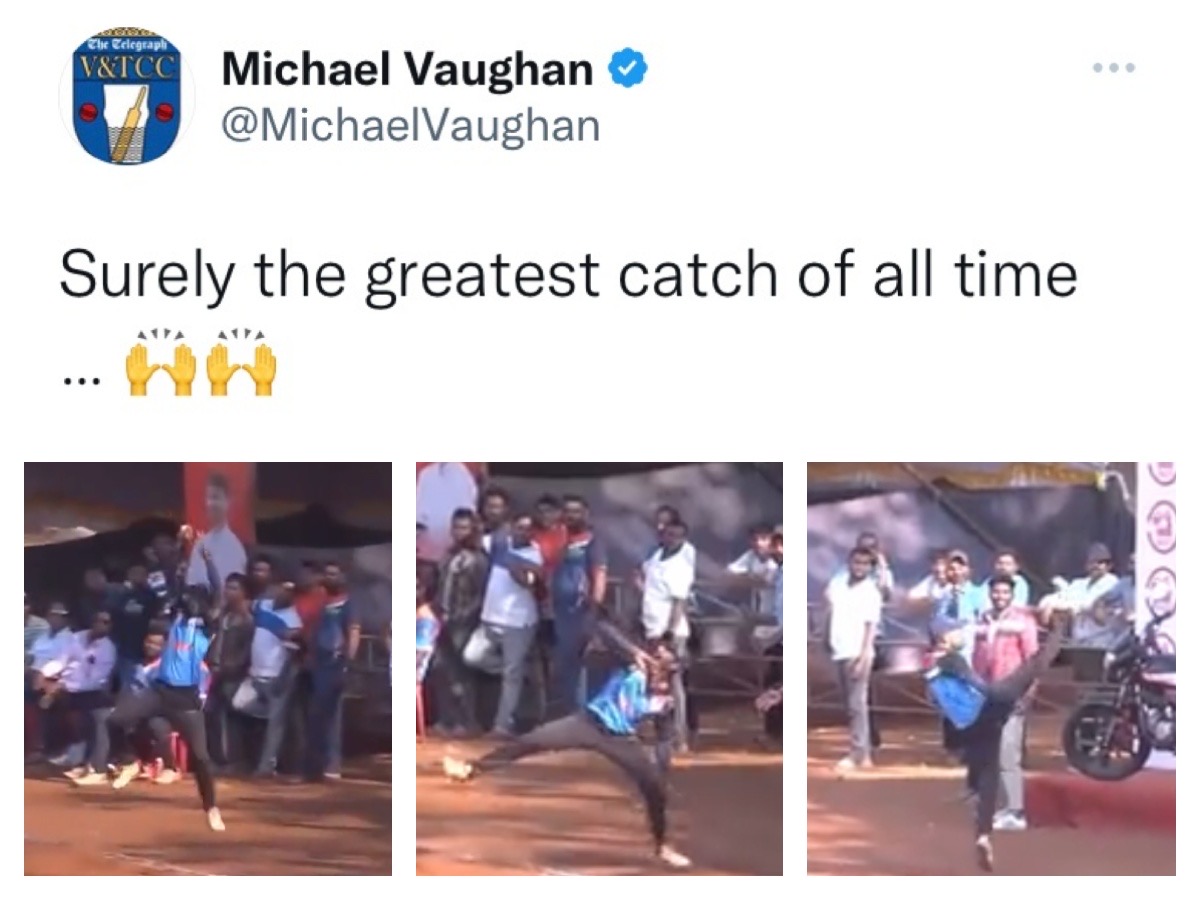Screen dimensions: 1200x900
Task: Click the Michael Vaughan display name
Action: 408,69
